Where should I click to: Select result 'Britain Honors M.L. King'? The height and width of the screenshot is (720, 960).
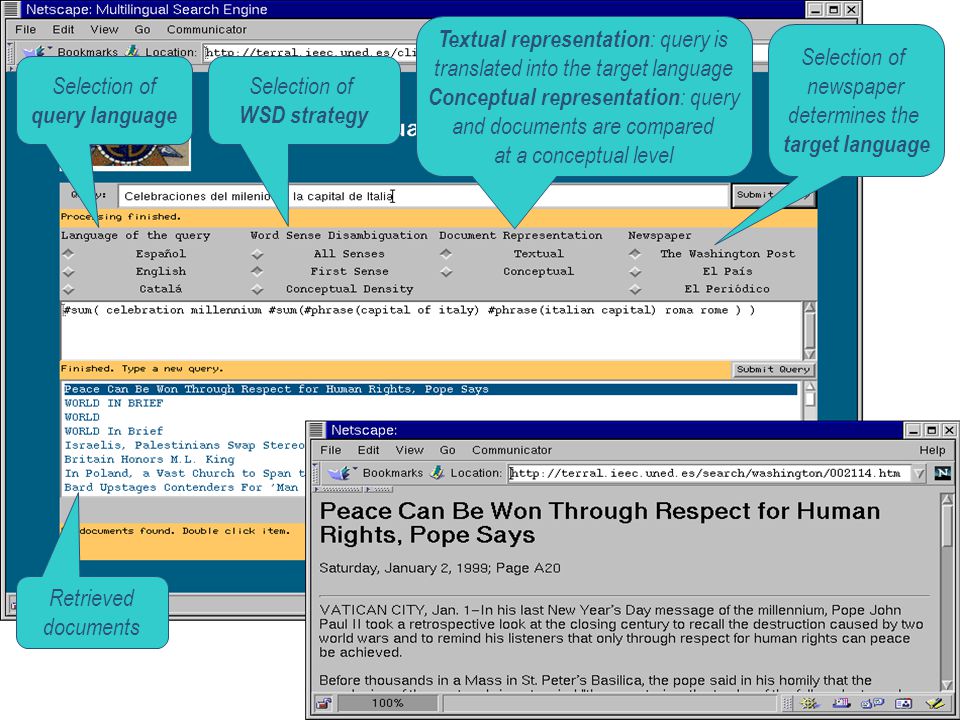149,459
